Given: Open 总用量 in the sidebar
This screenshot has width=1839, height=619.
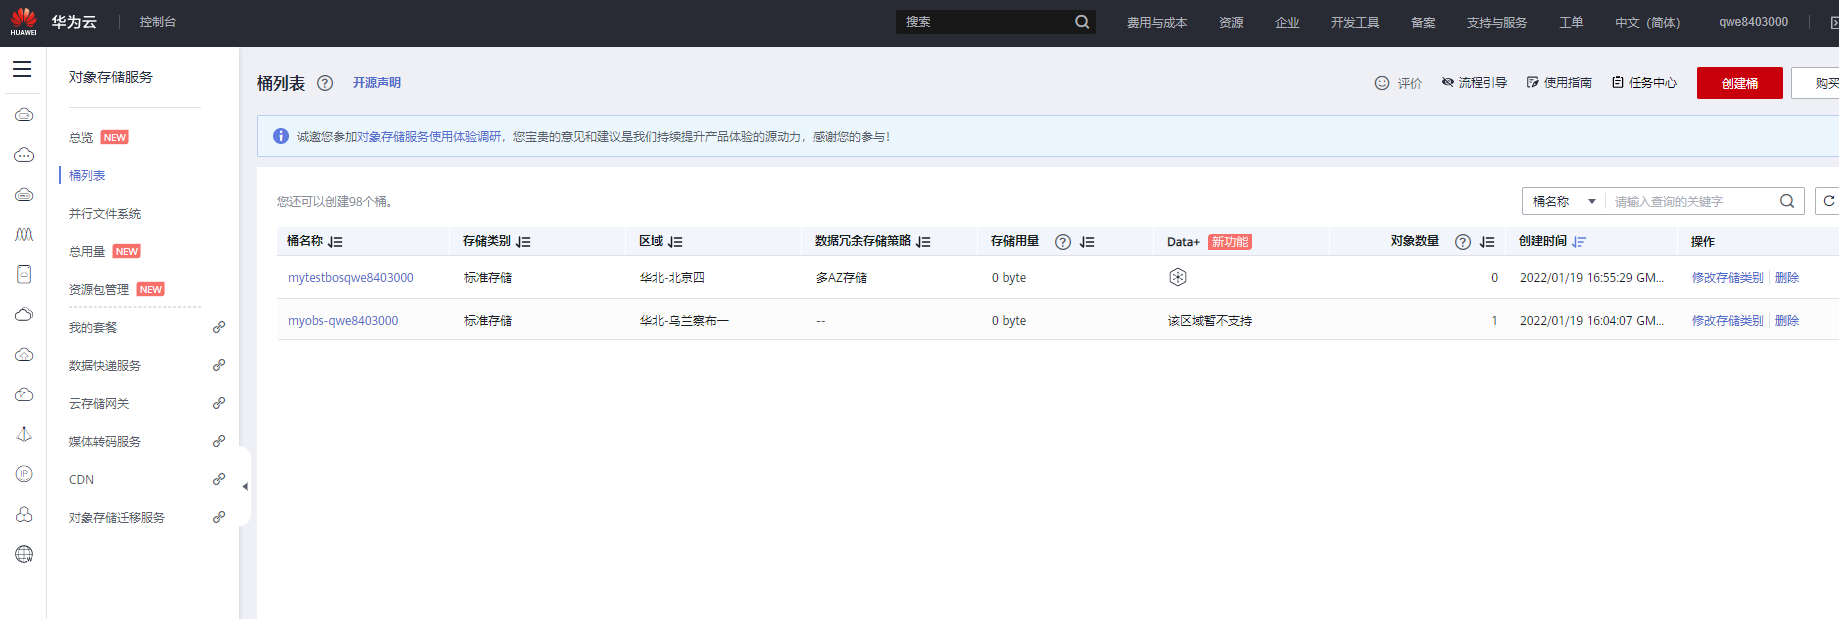Looking at the screenshot, I should pos(87,251).
